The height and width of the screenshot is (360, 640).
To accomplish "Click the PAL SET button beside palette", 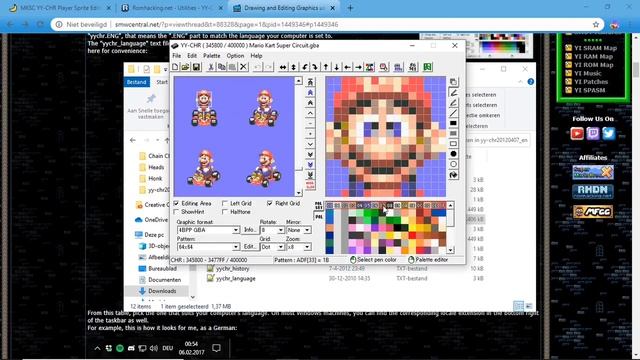I will 319,206.
